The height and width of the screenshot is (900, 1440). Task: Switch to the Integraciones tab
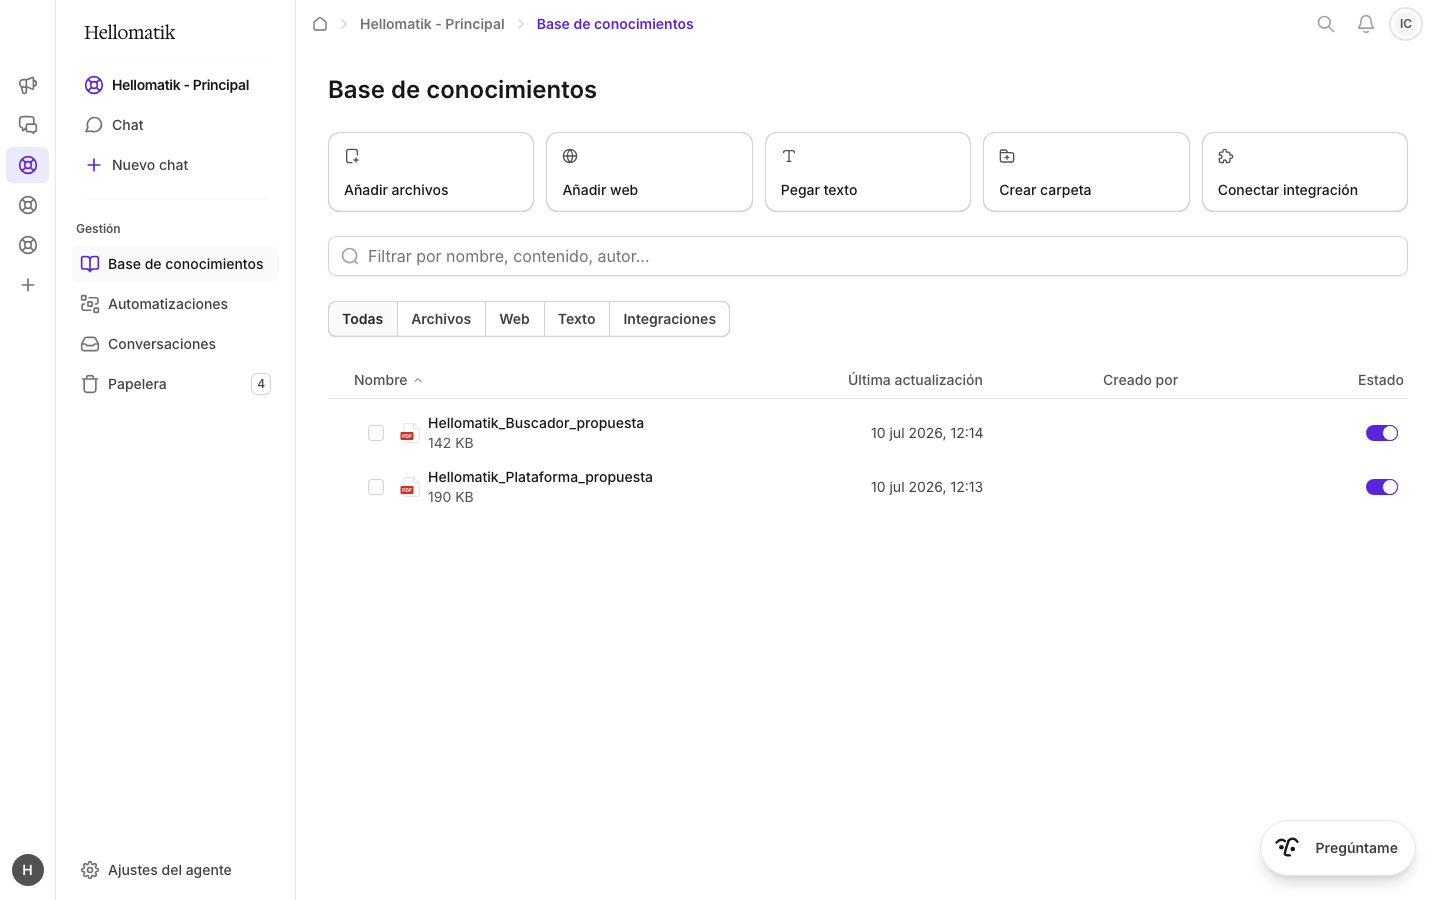click(670, 319)
